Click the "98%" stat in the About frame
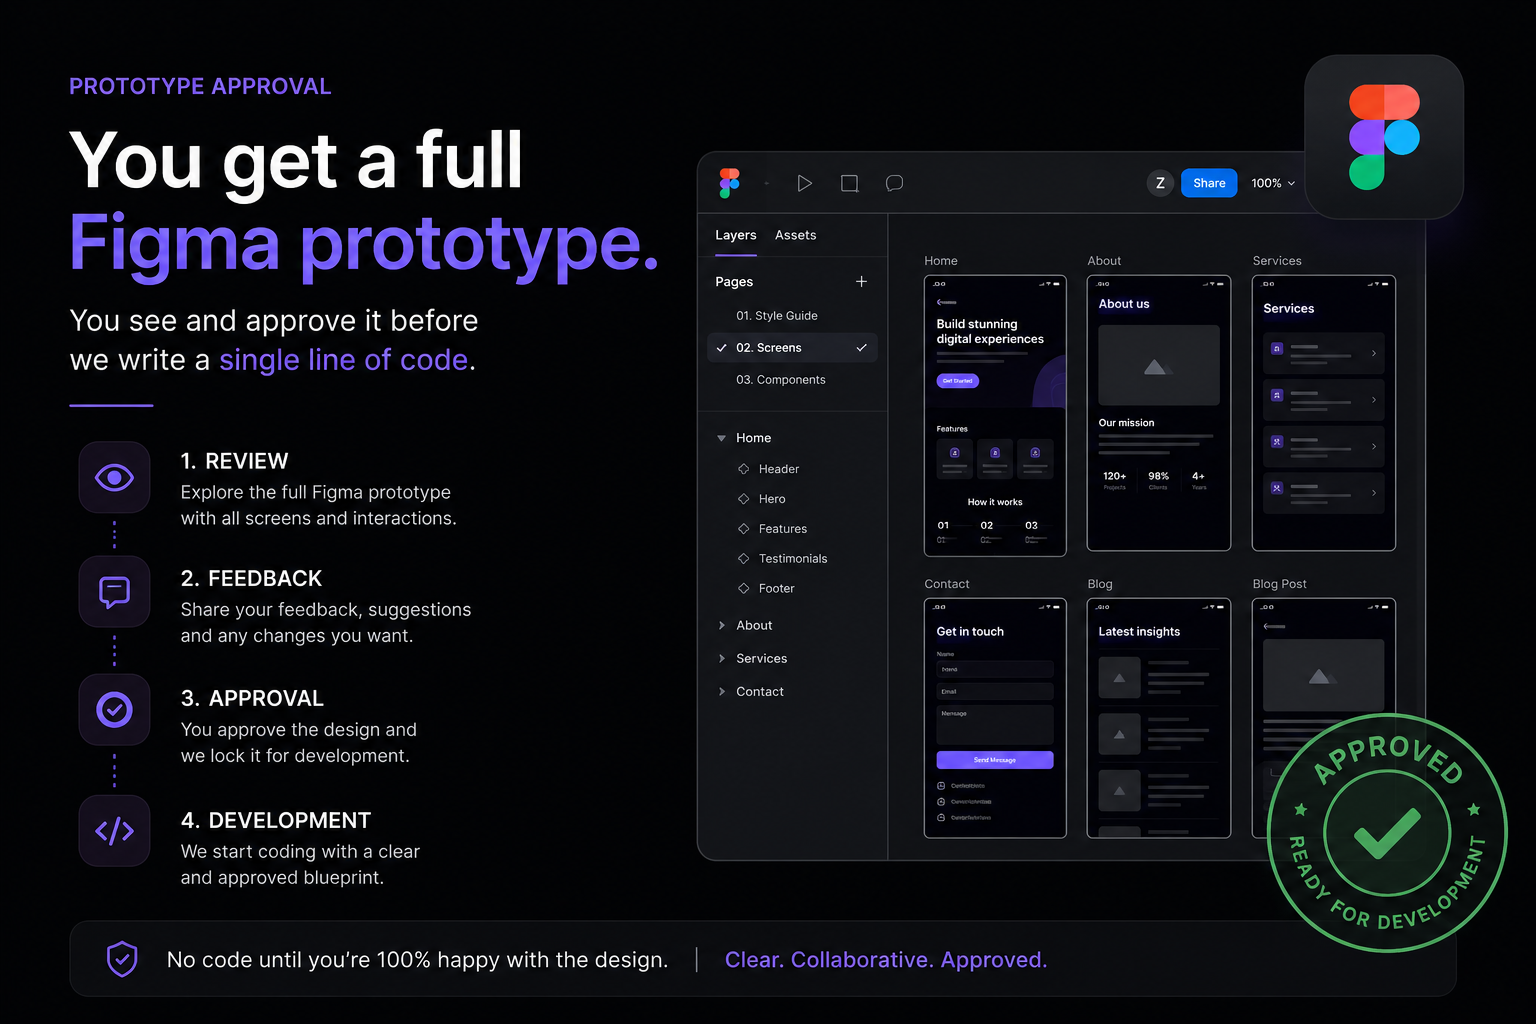This screenshot has width=1536, height=1024. [x=1159, y=476]
